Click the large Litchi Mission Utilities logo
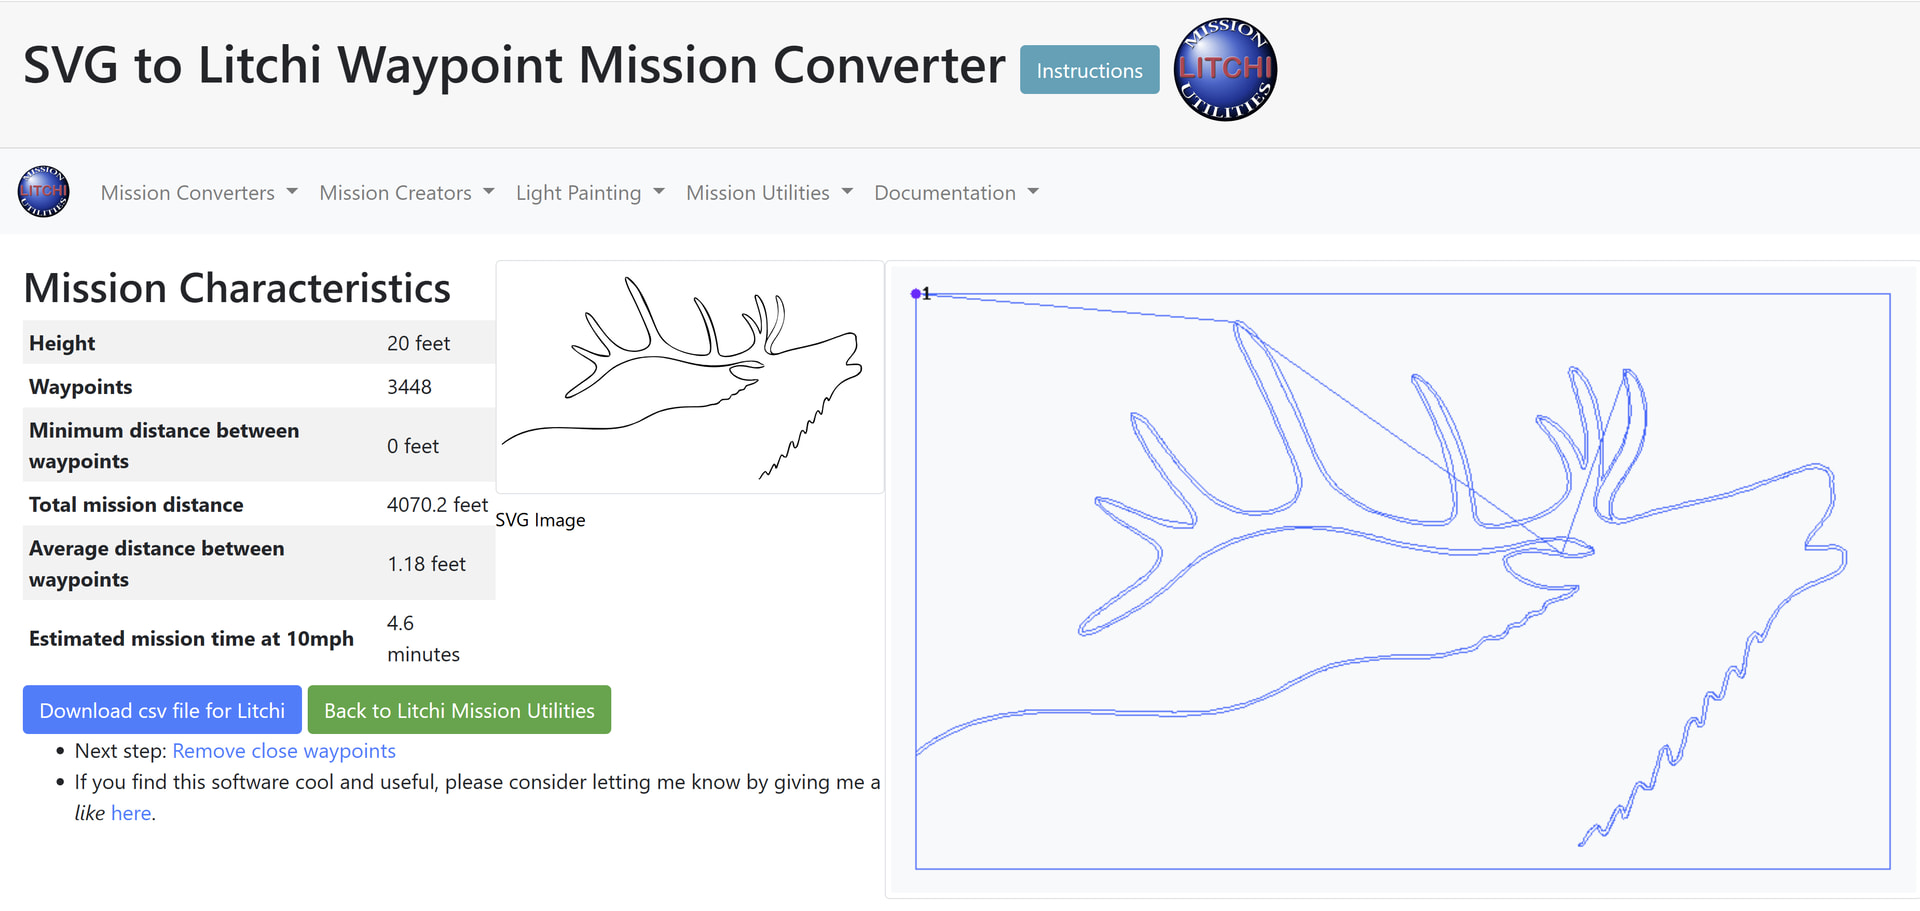Image resolution: width=1920 pixels, height=911 pixels. (1225, 69)
